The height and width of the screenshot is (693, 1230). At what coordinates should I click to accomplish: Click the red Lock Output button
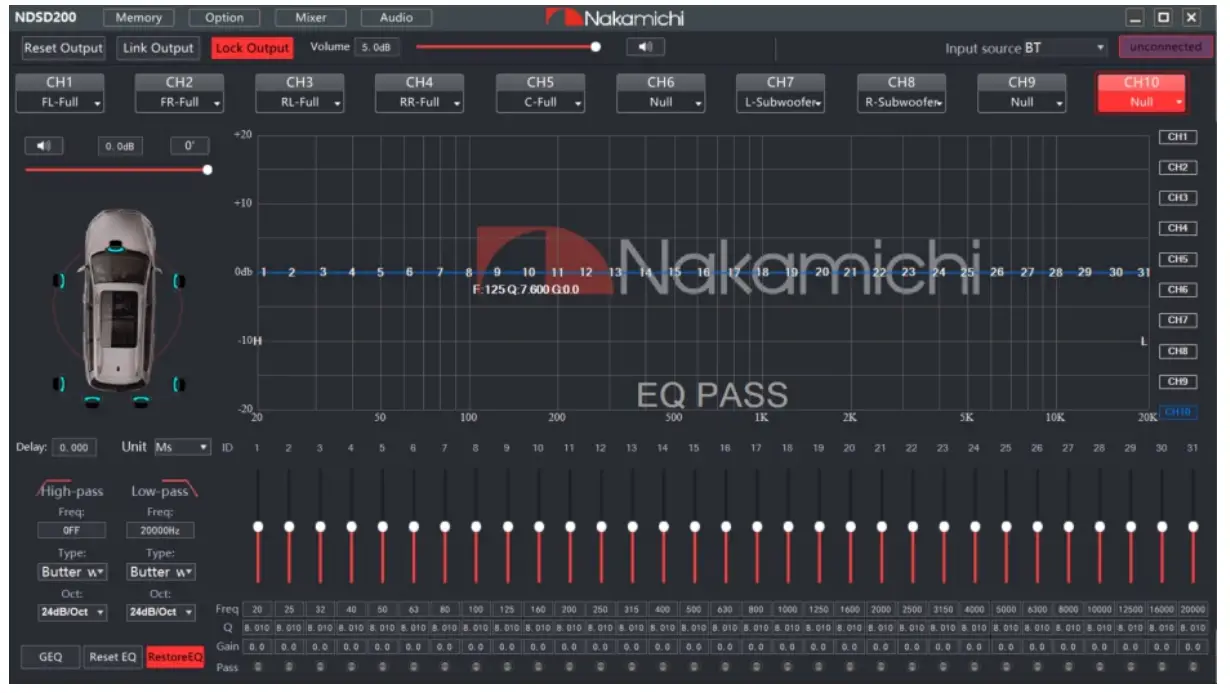click(x=252, y=48)
